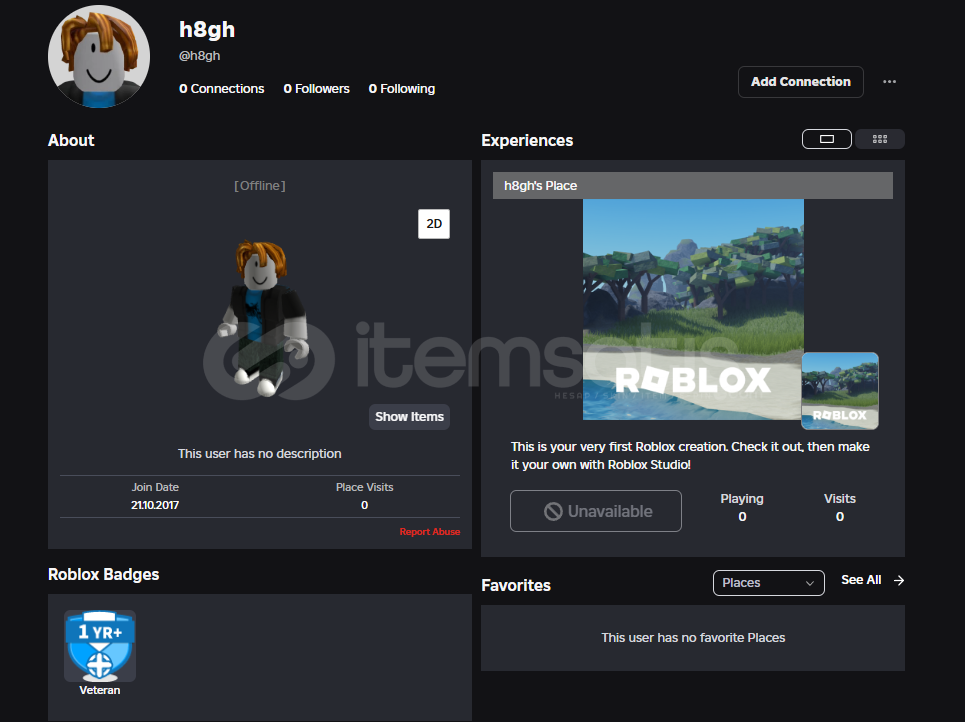Click the h8gh profile avatar picture
This screenshot has height=722, width=965.
coord(99,56)
